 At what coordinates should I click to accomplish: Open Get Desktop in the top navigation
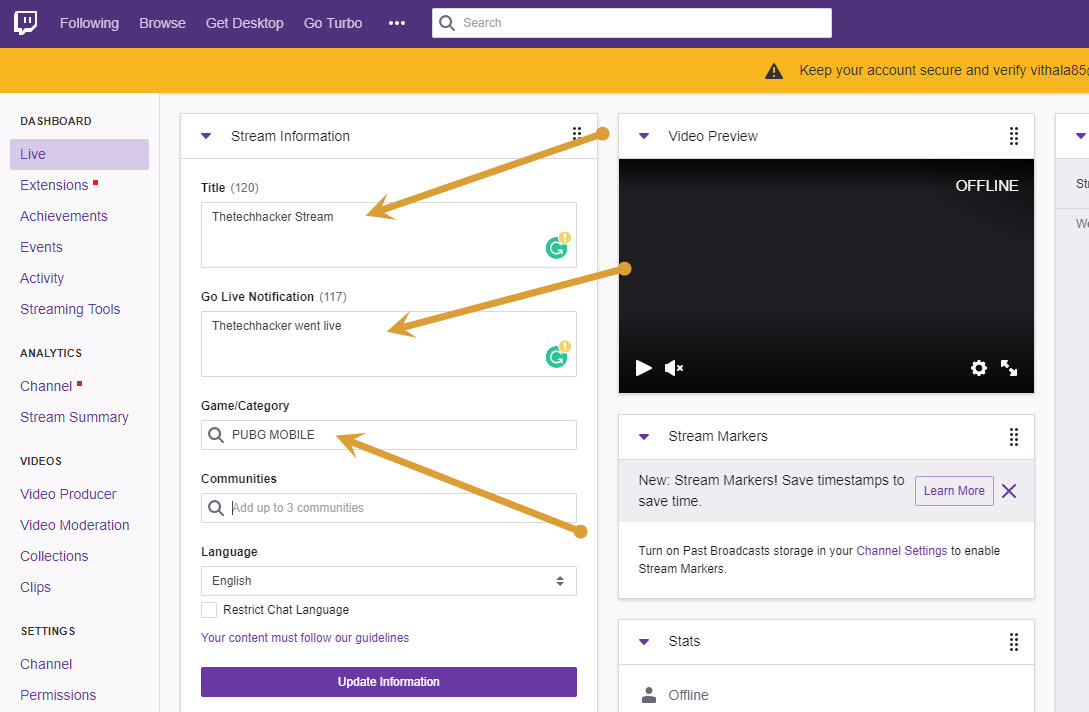(x=244, y=23)
